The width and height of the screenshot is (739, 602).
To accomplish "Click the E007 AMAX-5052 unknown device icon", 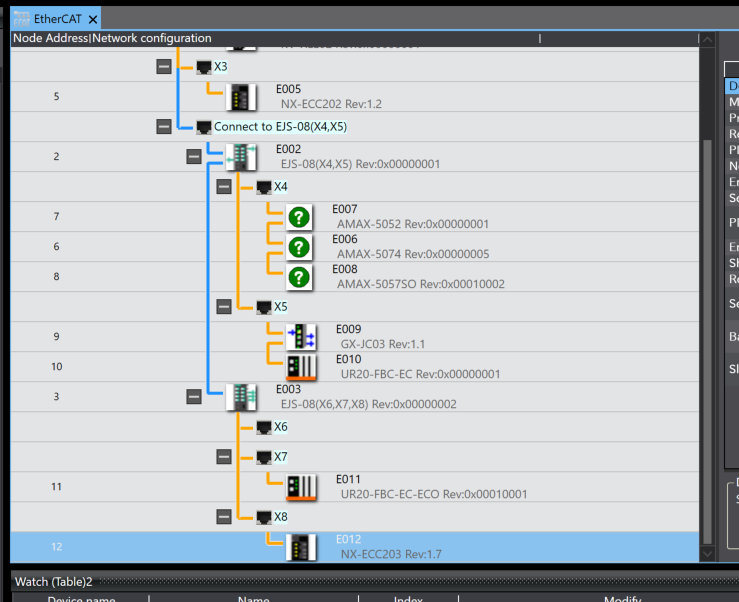I will pos(298,218).
